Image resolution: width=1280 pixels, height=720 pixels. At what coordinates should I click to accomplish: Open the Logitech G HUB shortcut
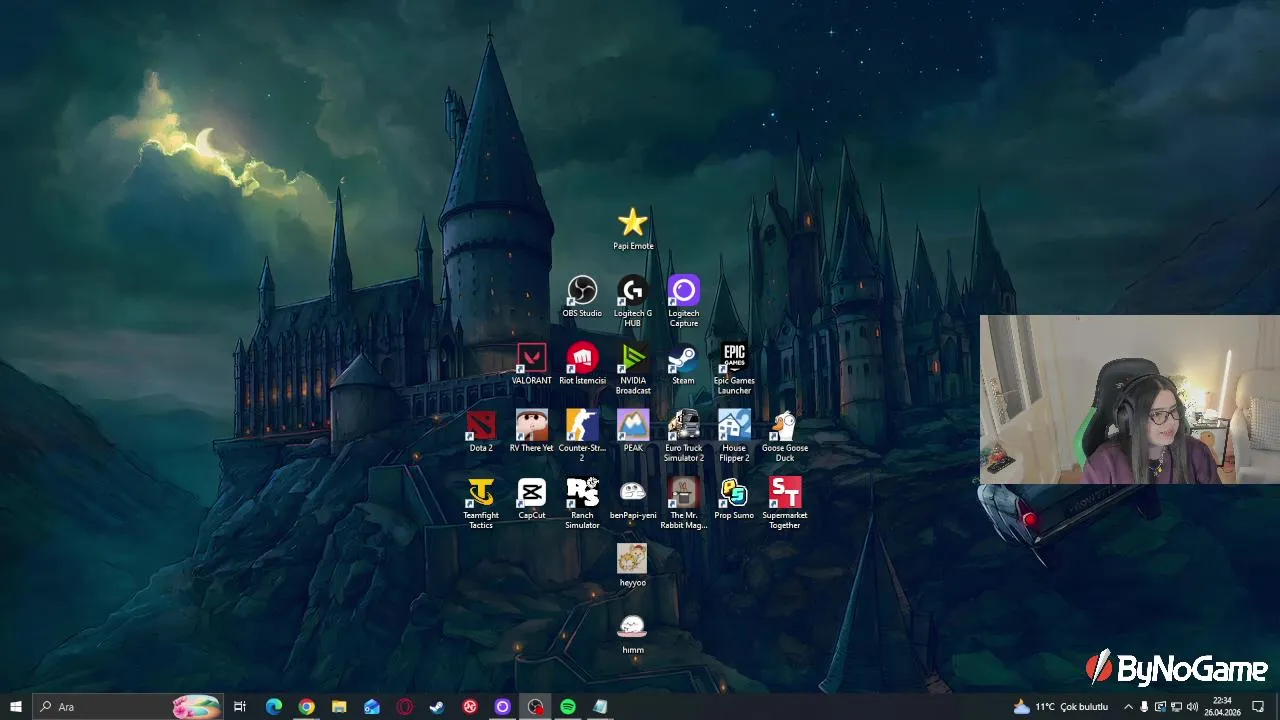633,301
